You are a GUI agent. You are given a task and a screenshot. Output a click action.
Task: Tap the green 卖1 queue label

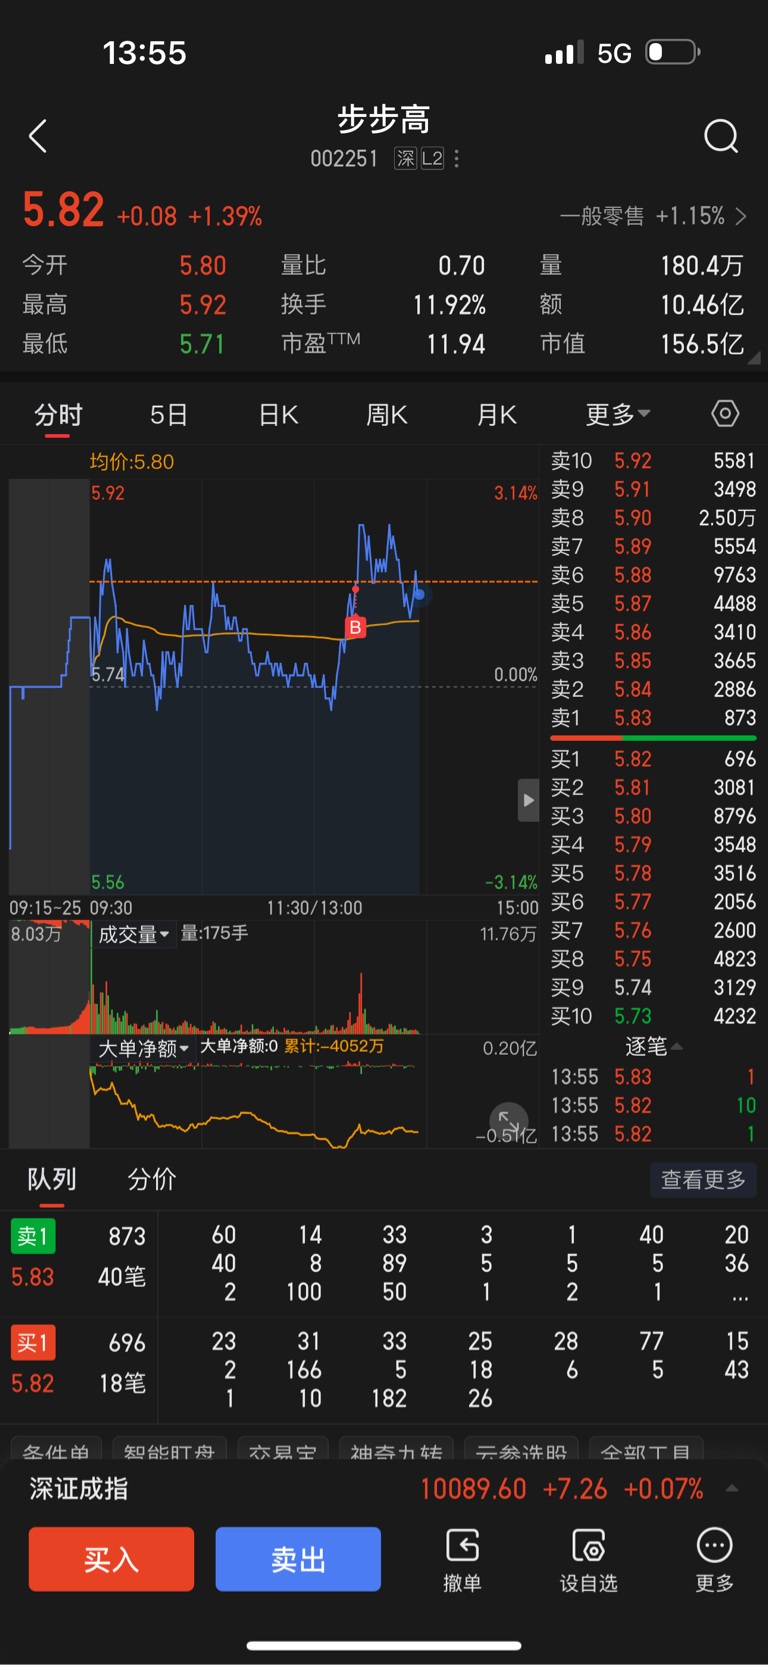pos(33,1237)
